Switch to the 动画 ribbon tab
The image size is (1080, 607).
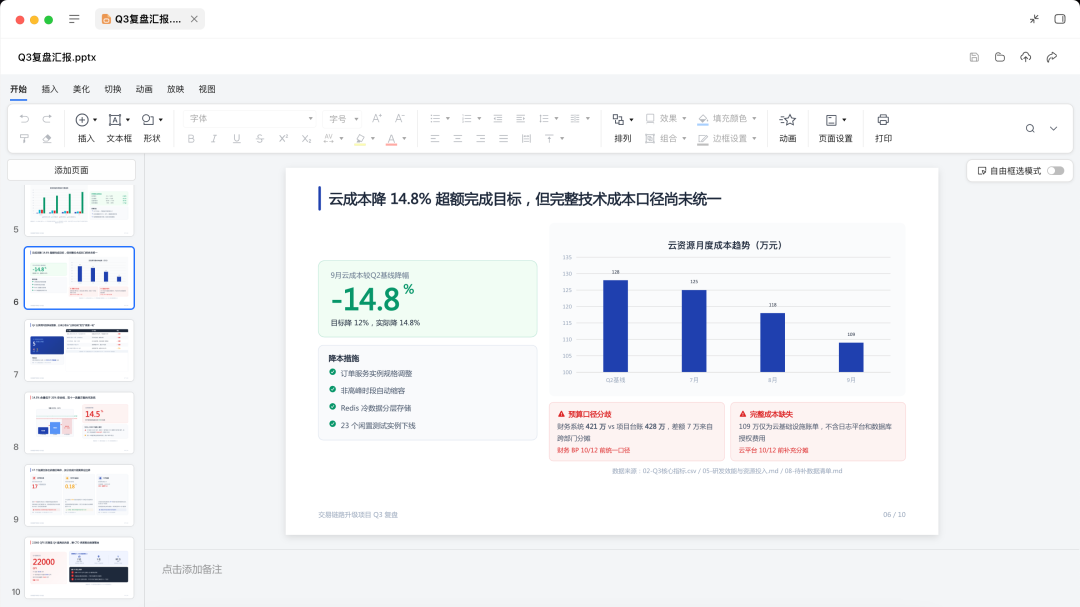(x=144, y=89)
